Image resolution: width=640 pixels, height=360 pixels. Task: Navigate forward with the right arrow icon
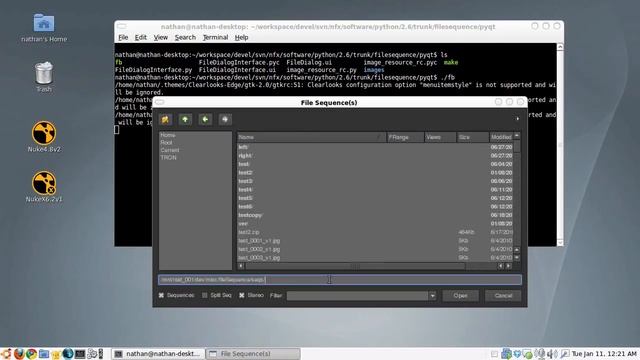tap(225, 119)
